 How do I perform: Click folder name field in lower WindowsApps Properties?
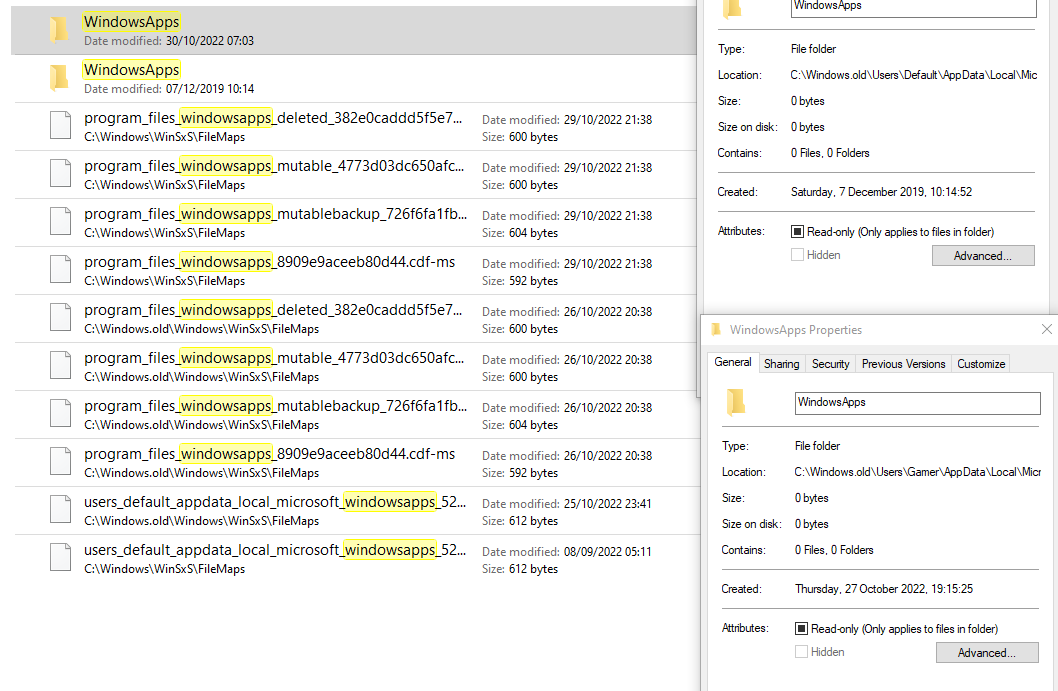[x=918, y=403]
